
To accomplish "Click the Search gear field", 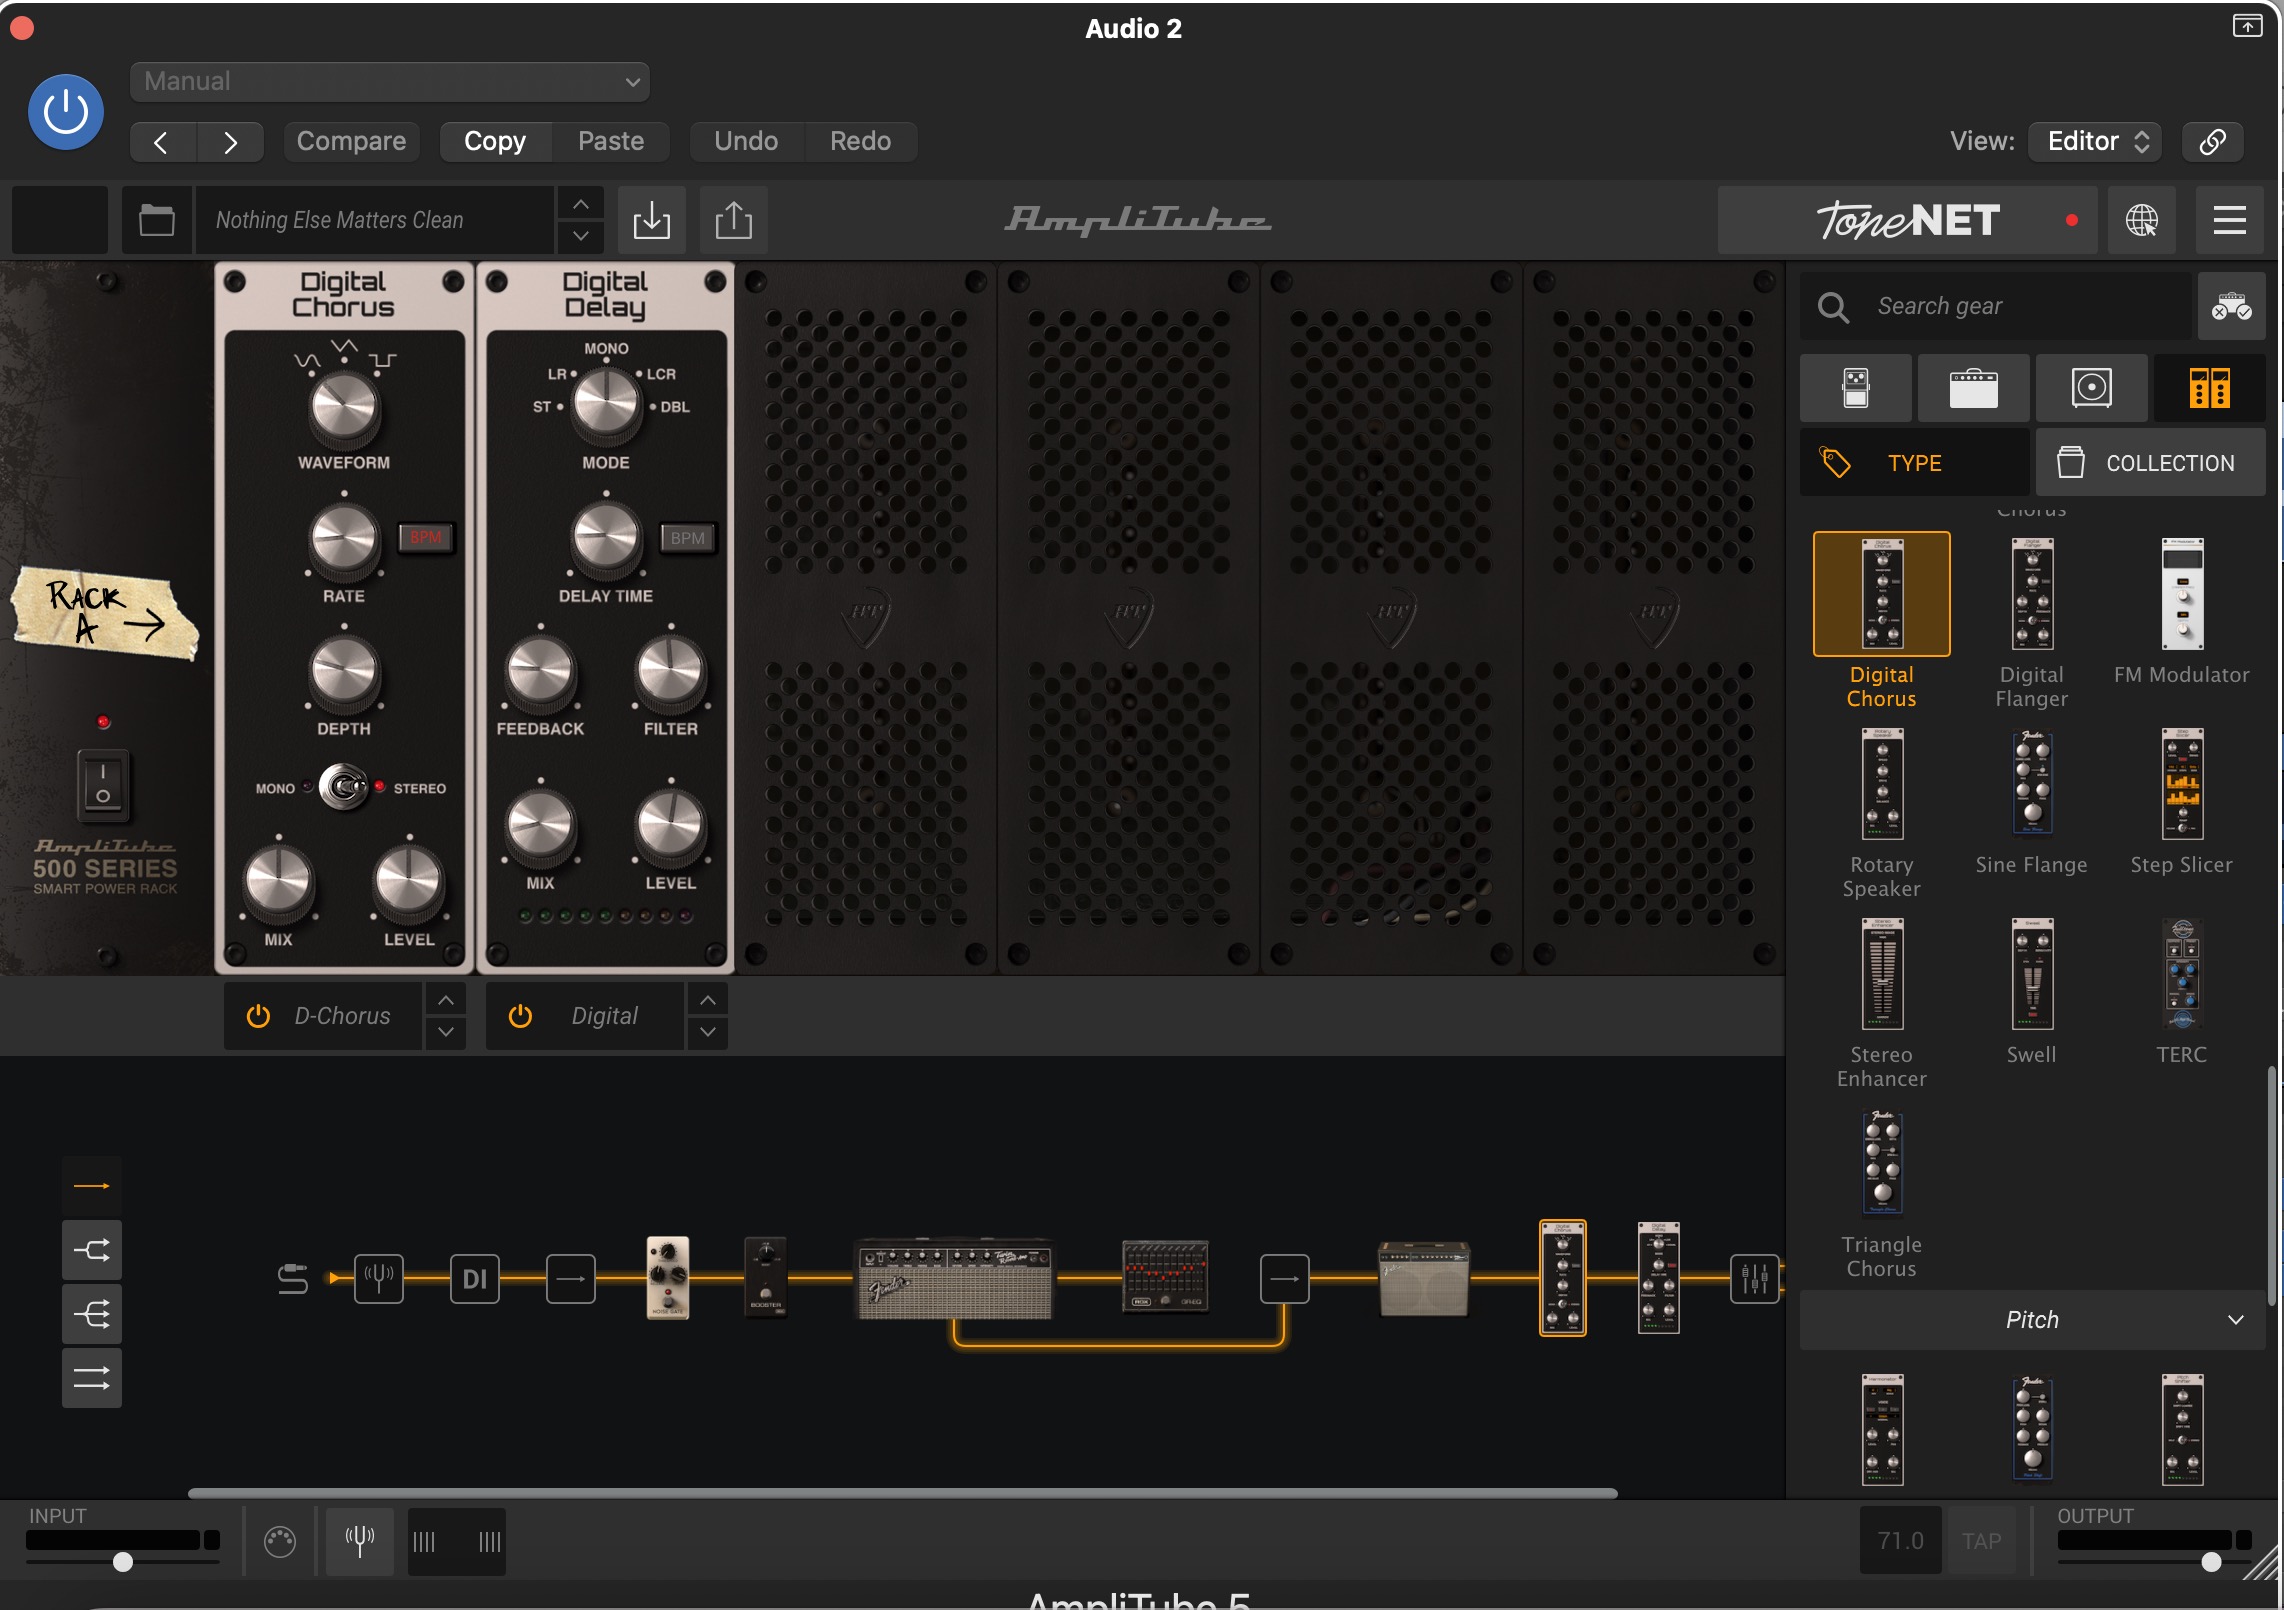I will pos(1996,306).
